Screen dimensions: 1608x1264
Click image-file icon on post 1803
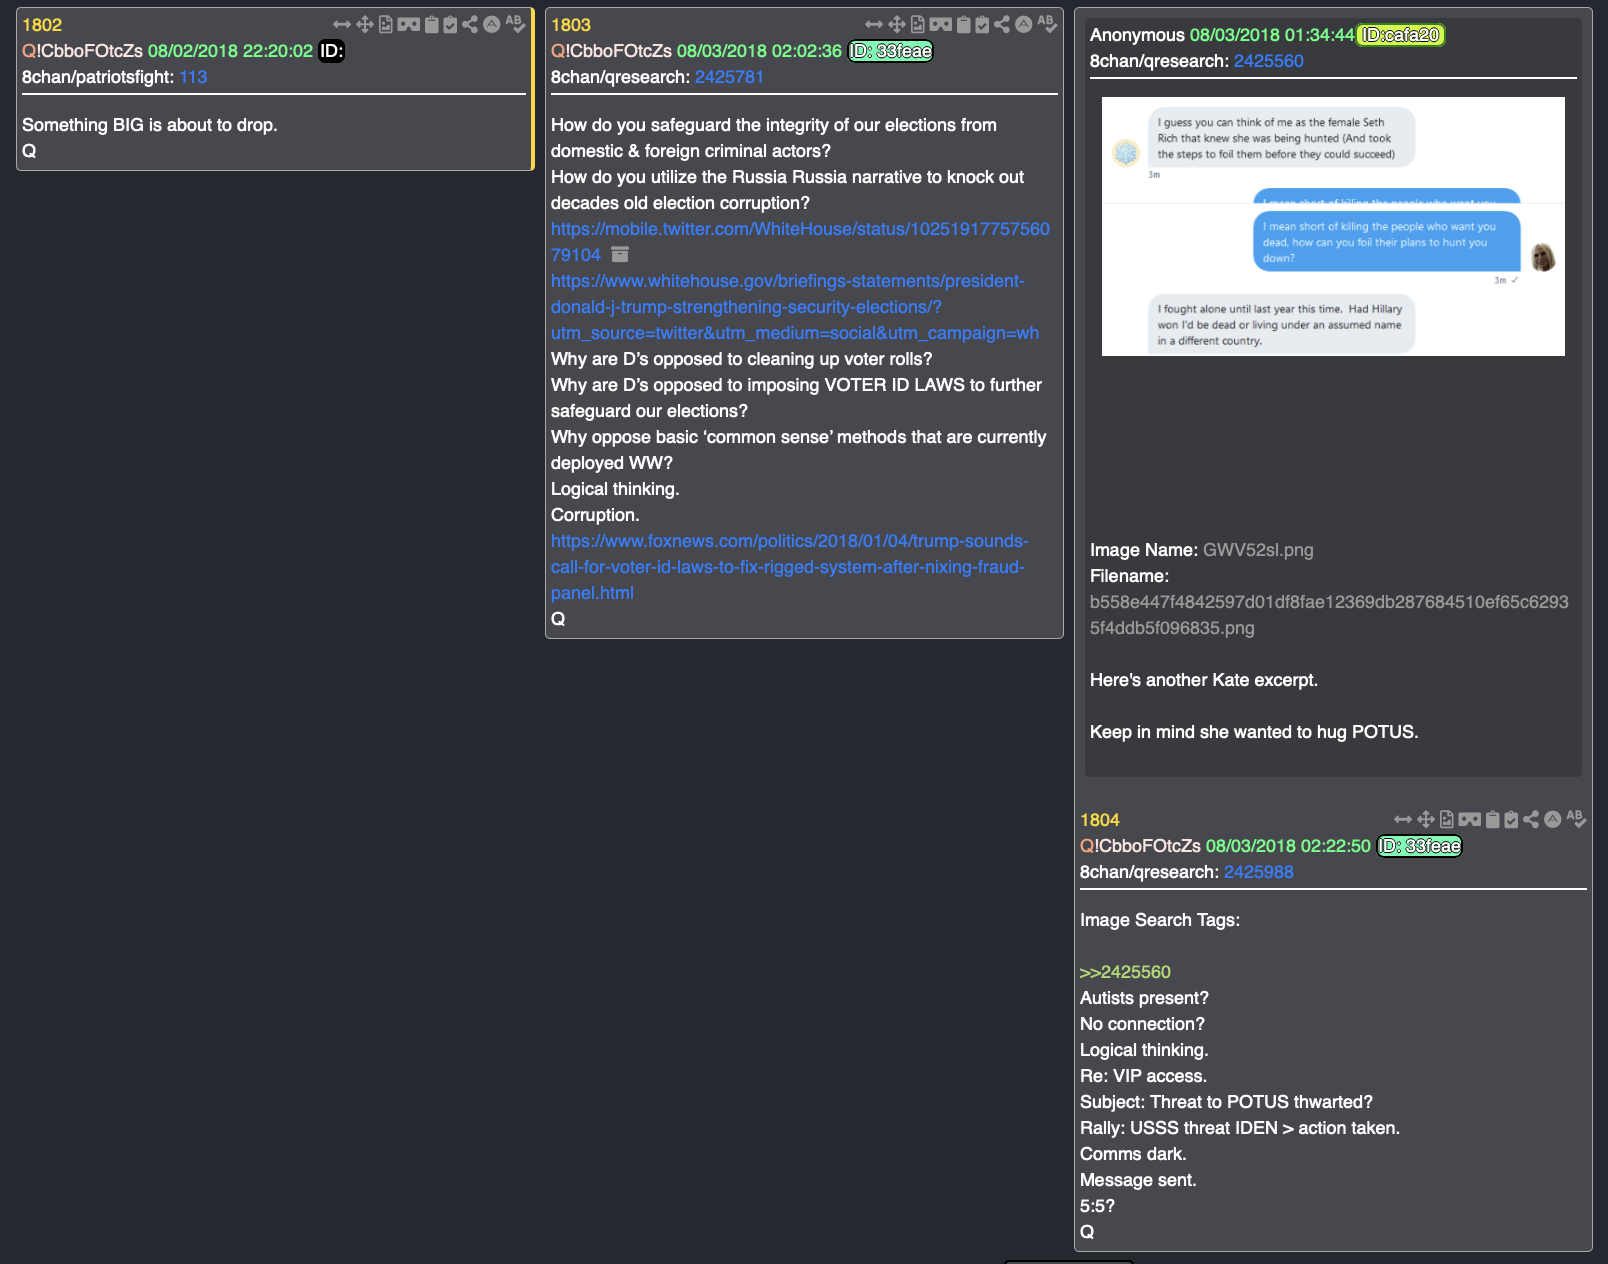918,24
